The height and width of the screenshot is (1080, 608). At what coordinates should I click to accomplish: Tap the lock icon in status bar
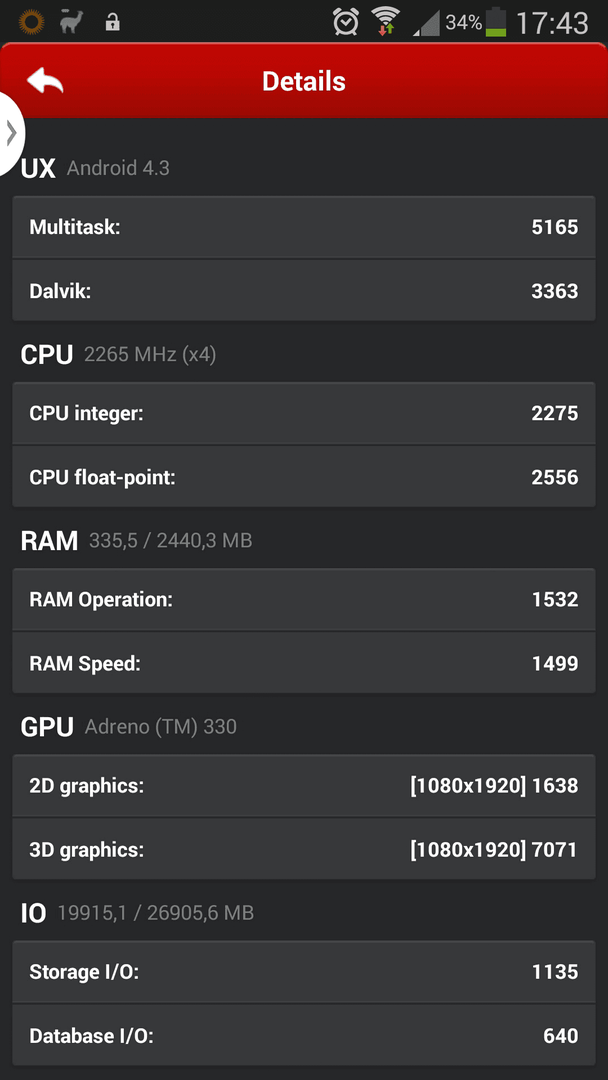pyautogui.click(x=112, y=22)
